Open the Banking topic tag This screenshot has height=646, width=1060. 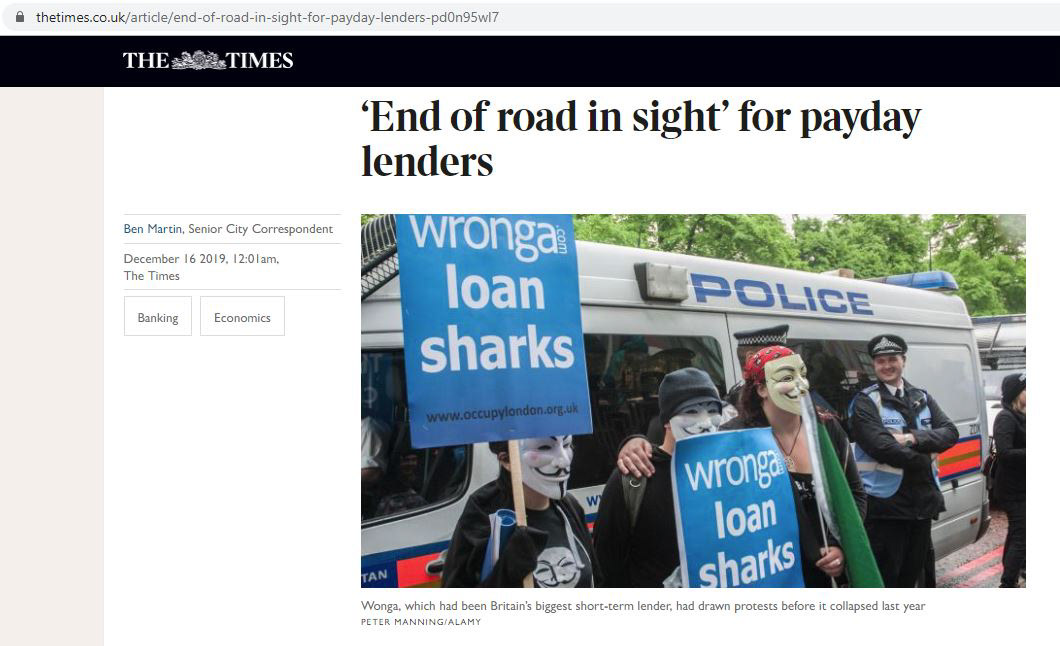158,316
